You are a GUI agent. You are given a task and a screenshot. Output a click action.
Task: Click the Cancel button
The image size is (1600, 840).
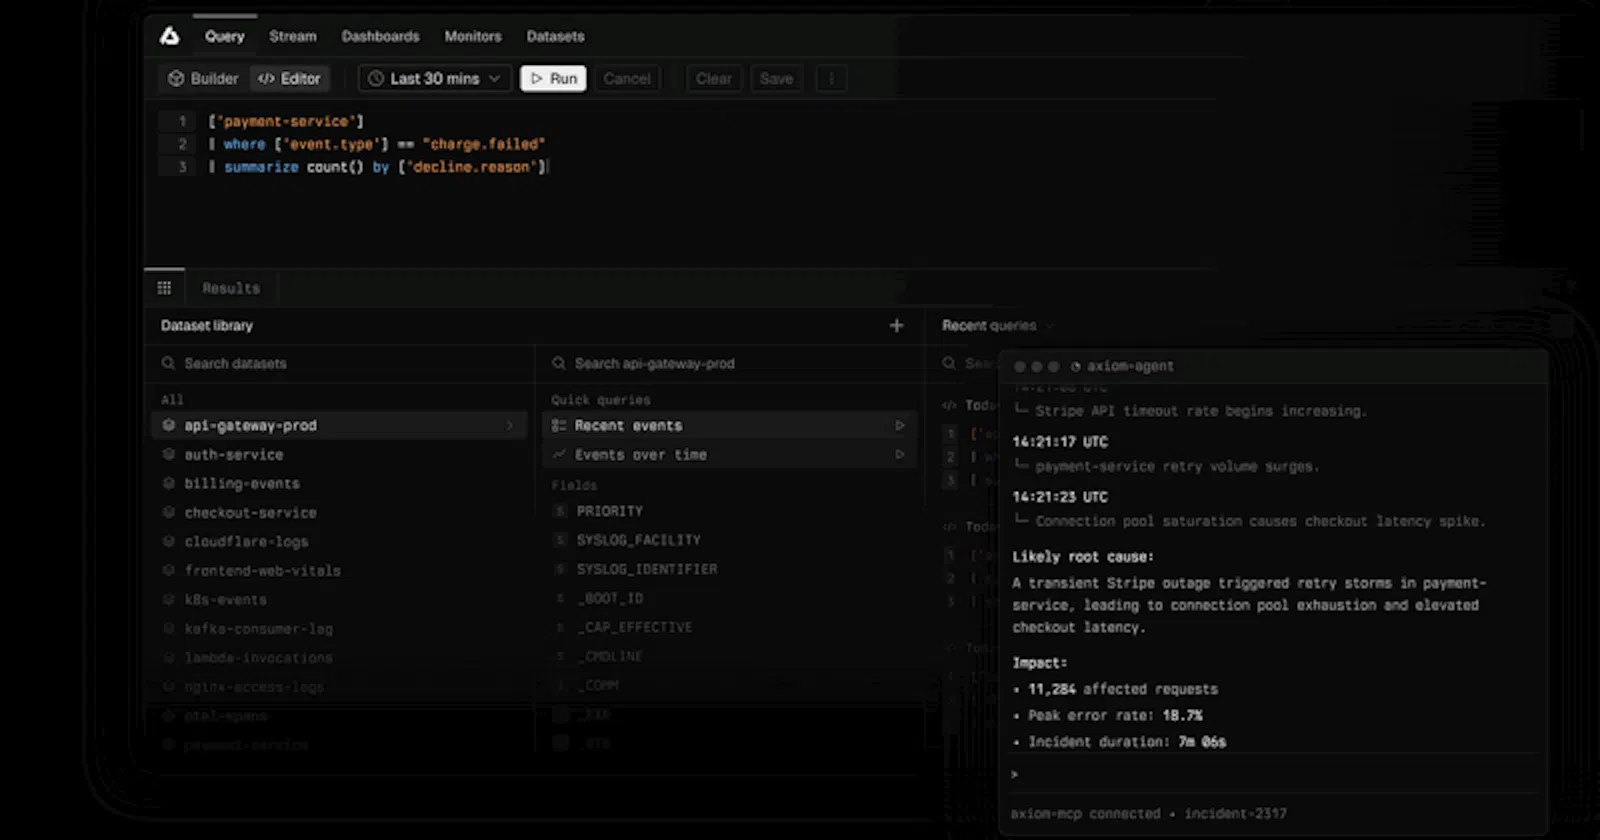627,78
